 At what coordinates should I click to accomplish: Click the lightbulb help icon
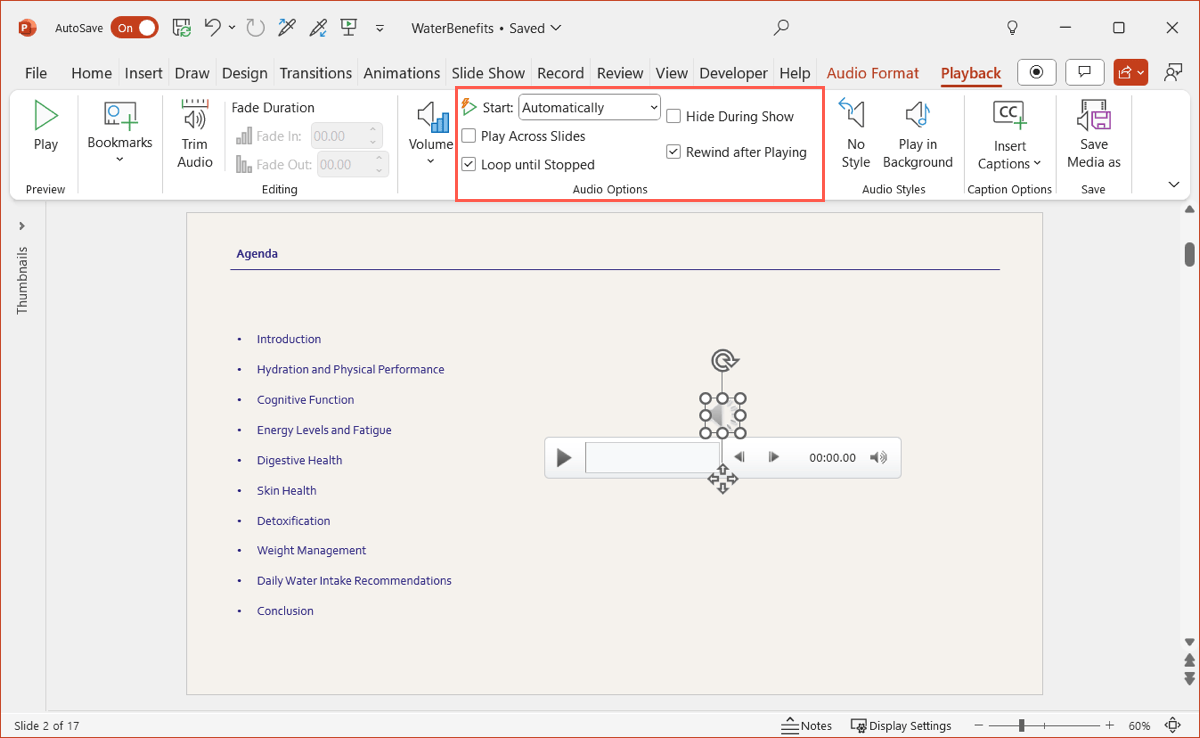[1012, 28]
